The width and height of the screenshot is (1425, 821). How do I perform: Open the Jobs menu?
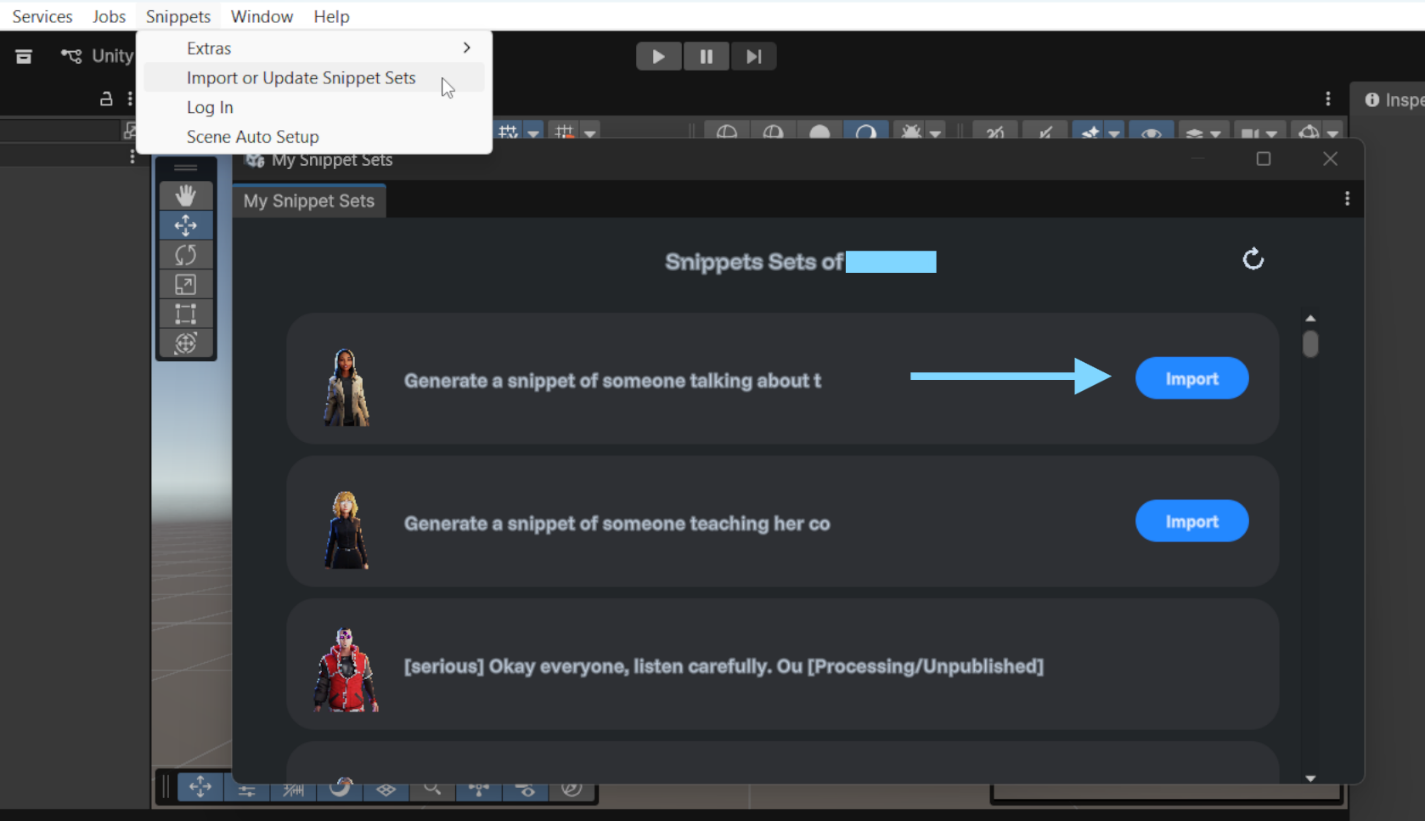click(109, 16)
